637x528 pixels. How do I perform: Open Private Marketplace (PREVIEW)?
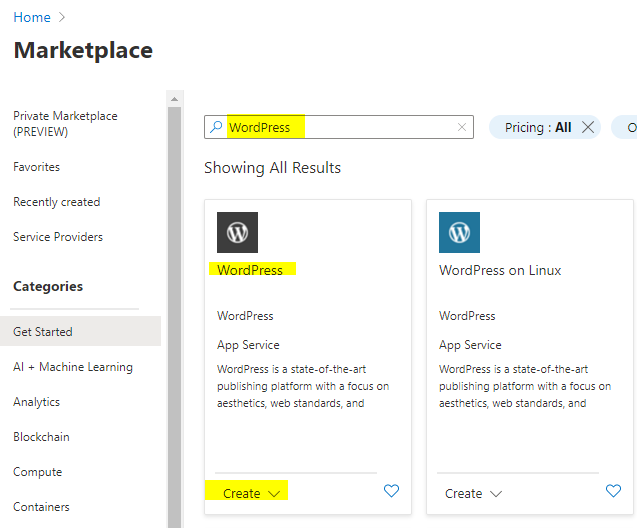pyautogui.click(x=65, y=123)
